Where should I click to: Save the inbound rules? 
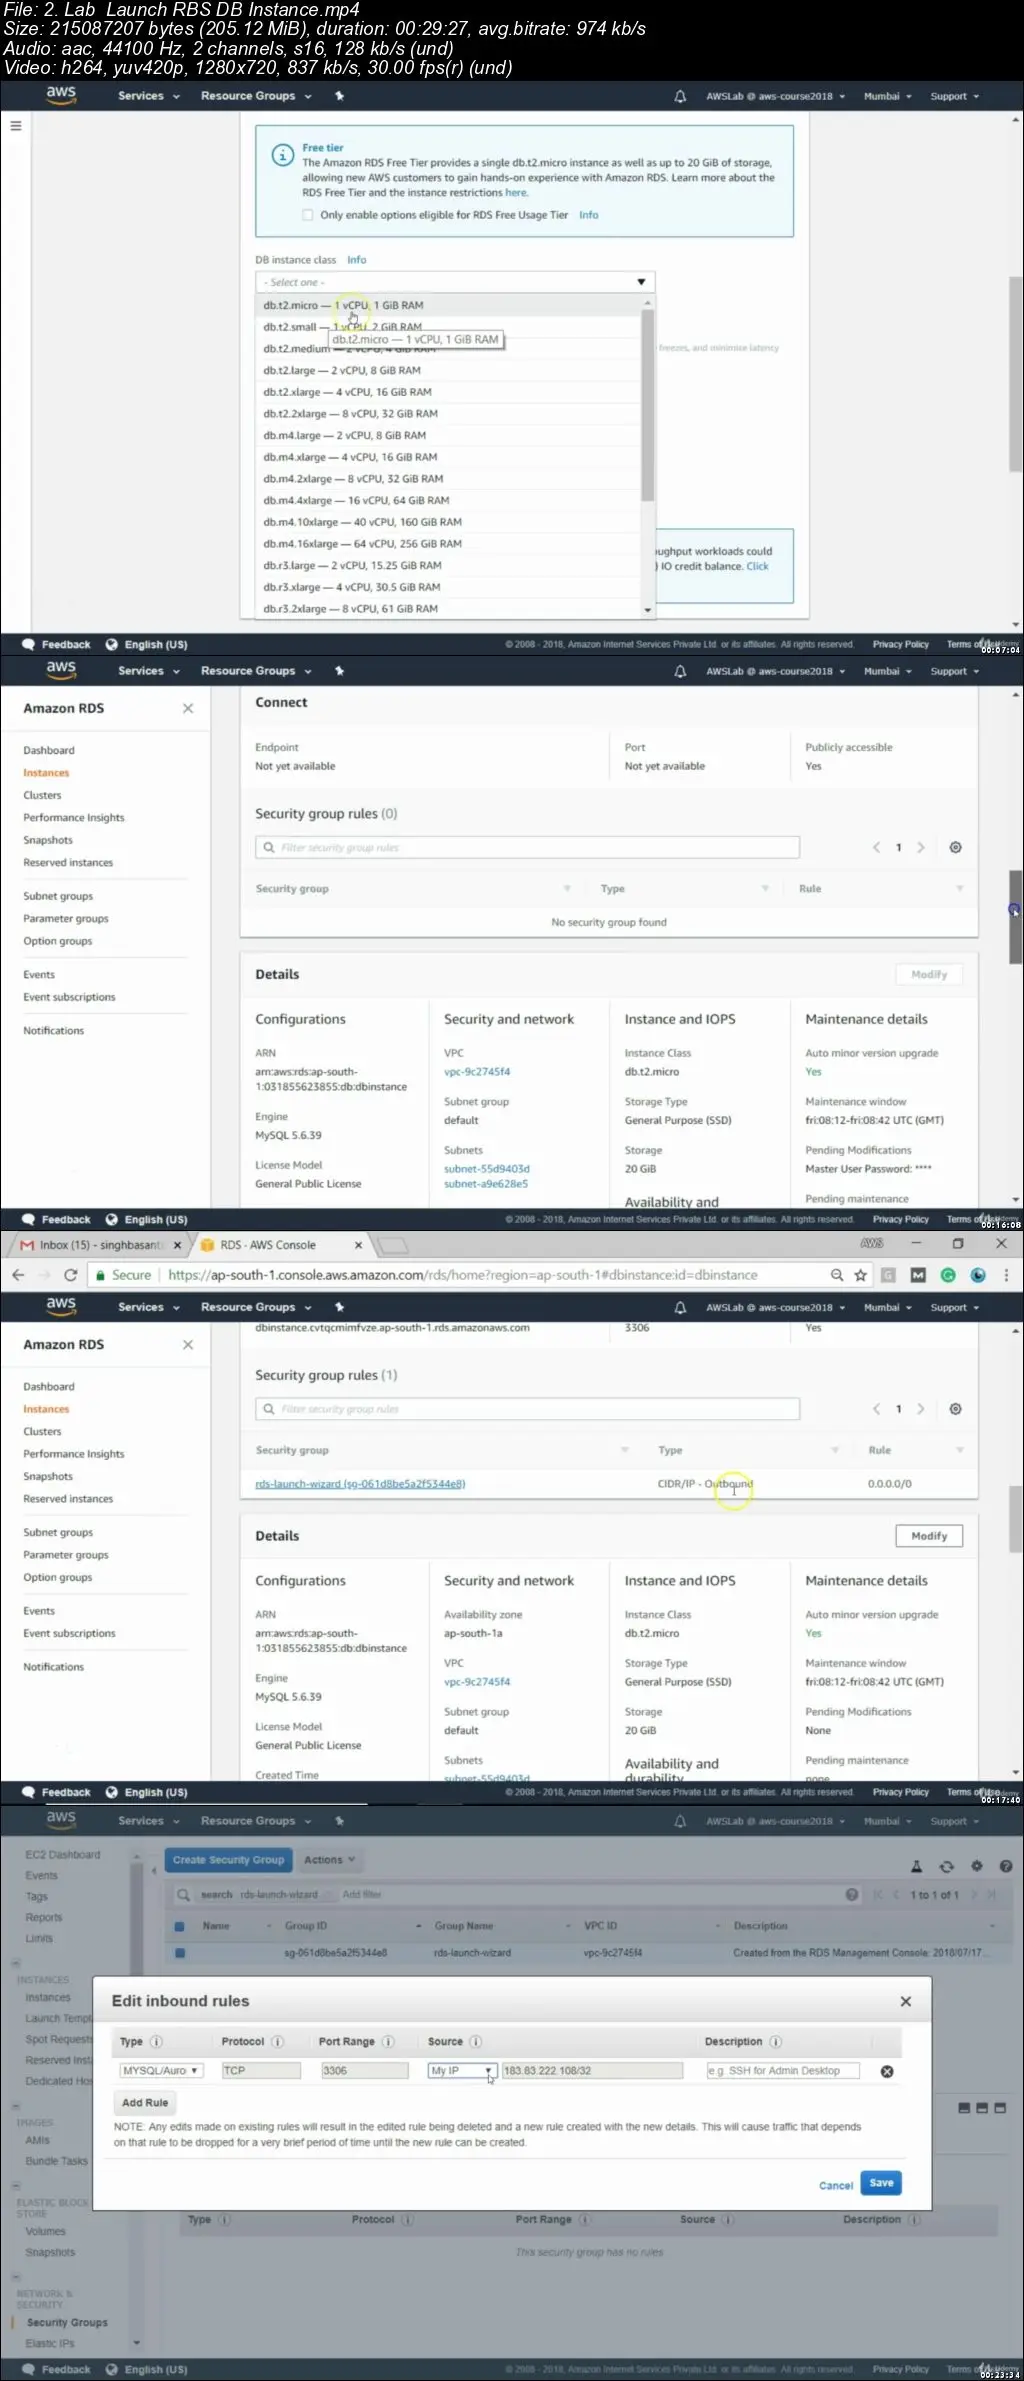(x=881, y=2183)
